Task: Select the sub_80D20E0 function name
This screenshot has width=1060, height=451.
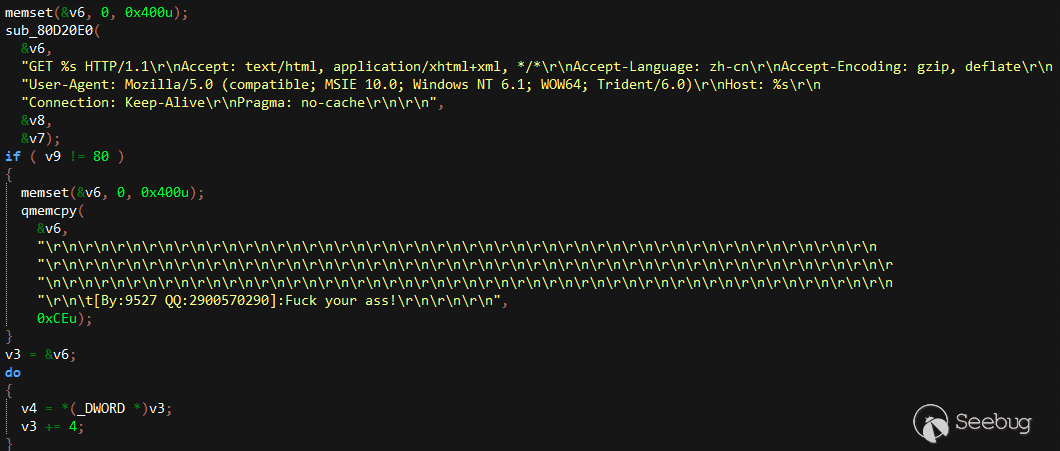Action: 51,31
